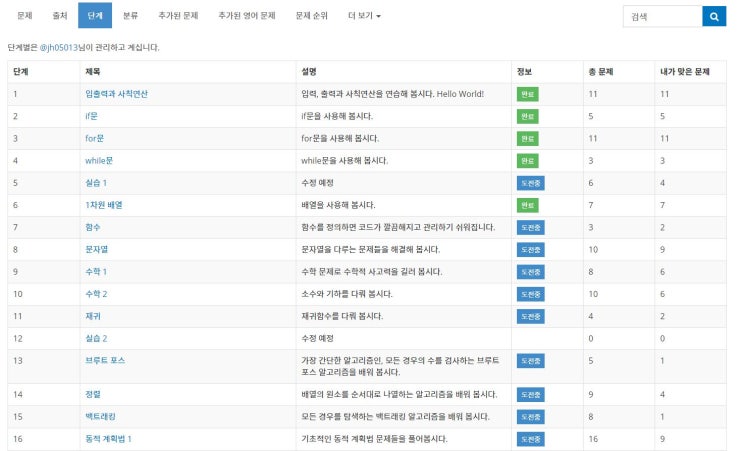The width and height of the screenshot is (743, 451).
Task: Open the if문 step link
Action: tap(91, 116)
